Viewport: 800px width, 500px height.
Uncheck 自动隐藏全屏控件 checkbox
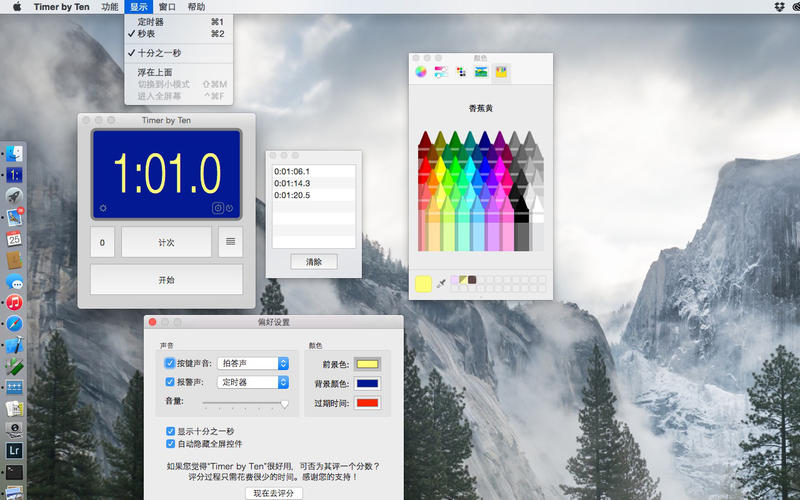pos(170,444)
